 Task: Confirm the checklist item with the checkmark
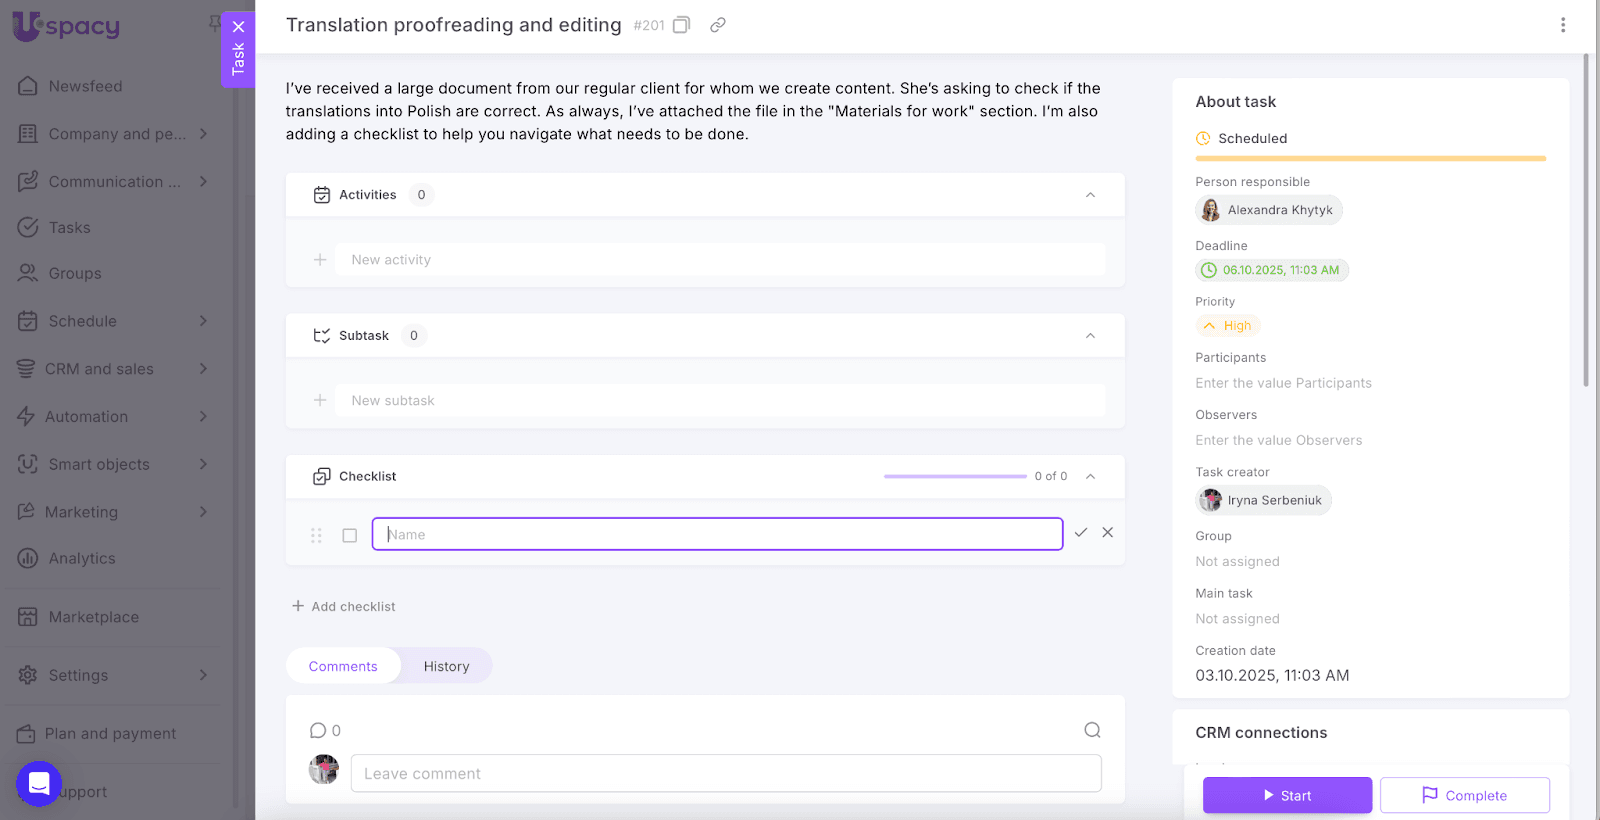click(x=1081, y=533)
